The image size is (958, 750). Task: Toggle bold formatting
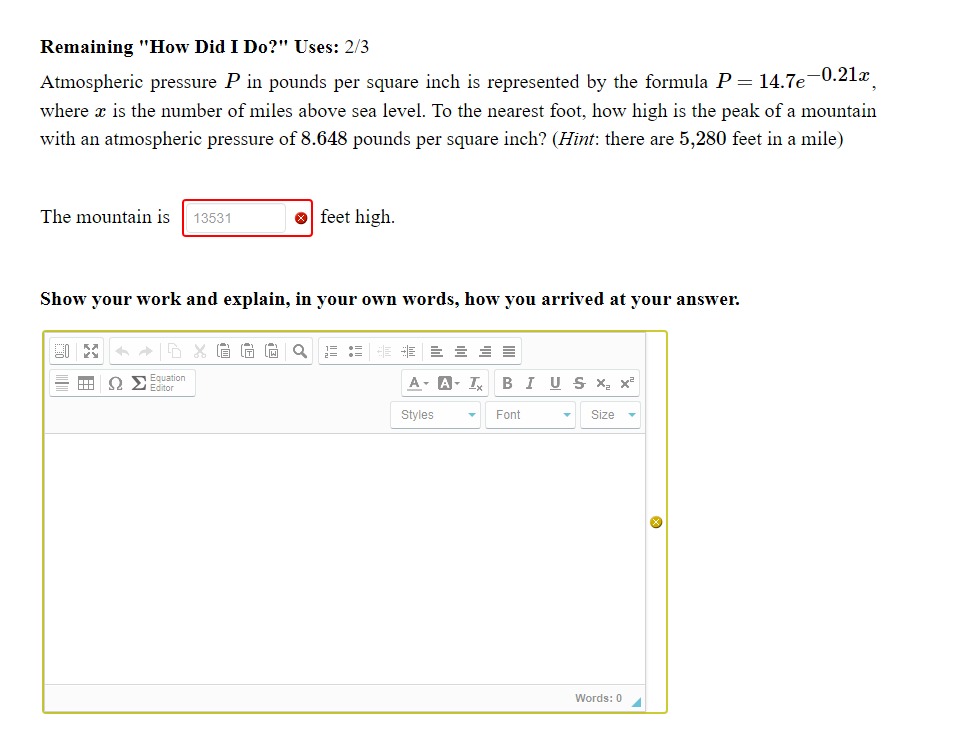click(507, 383)
